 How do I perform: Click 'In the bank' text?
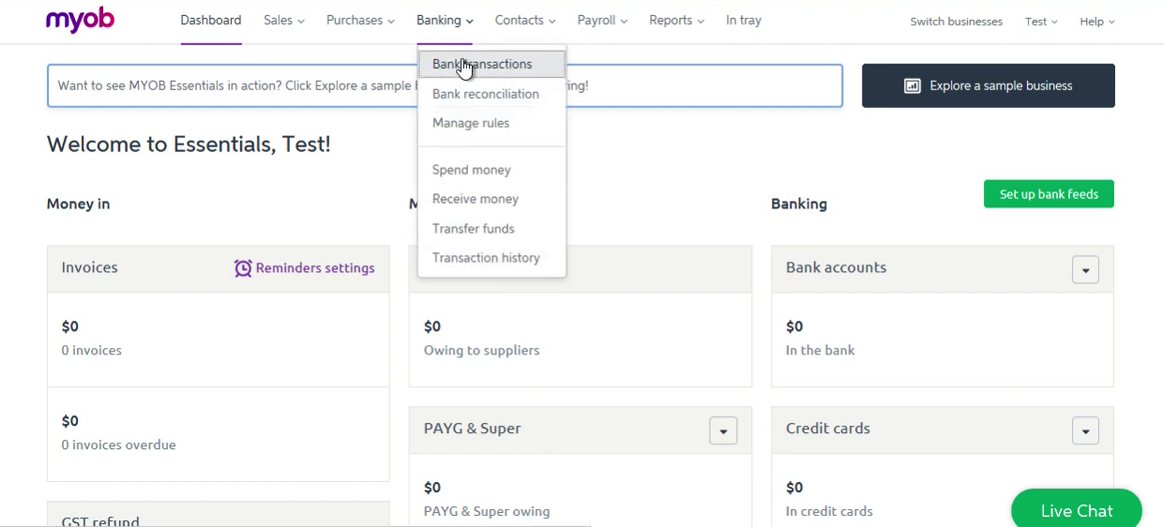(820, 350)
